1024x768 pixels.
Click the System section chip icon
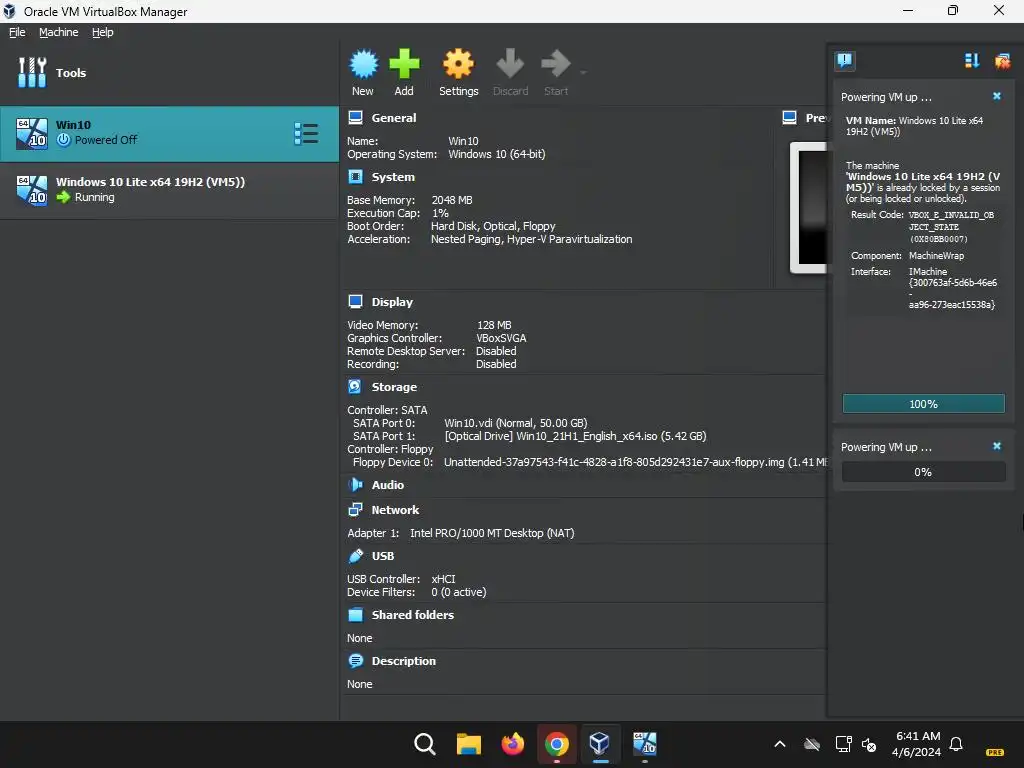pos(355,177)
